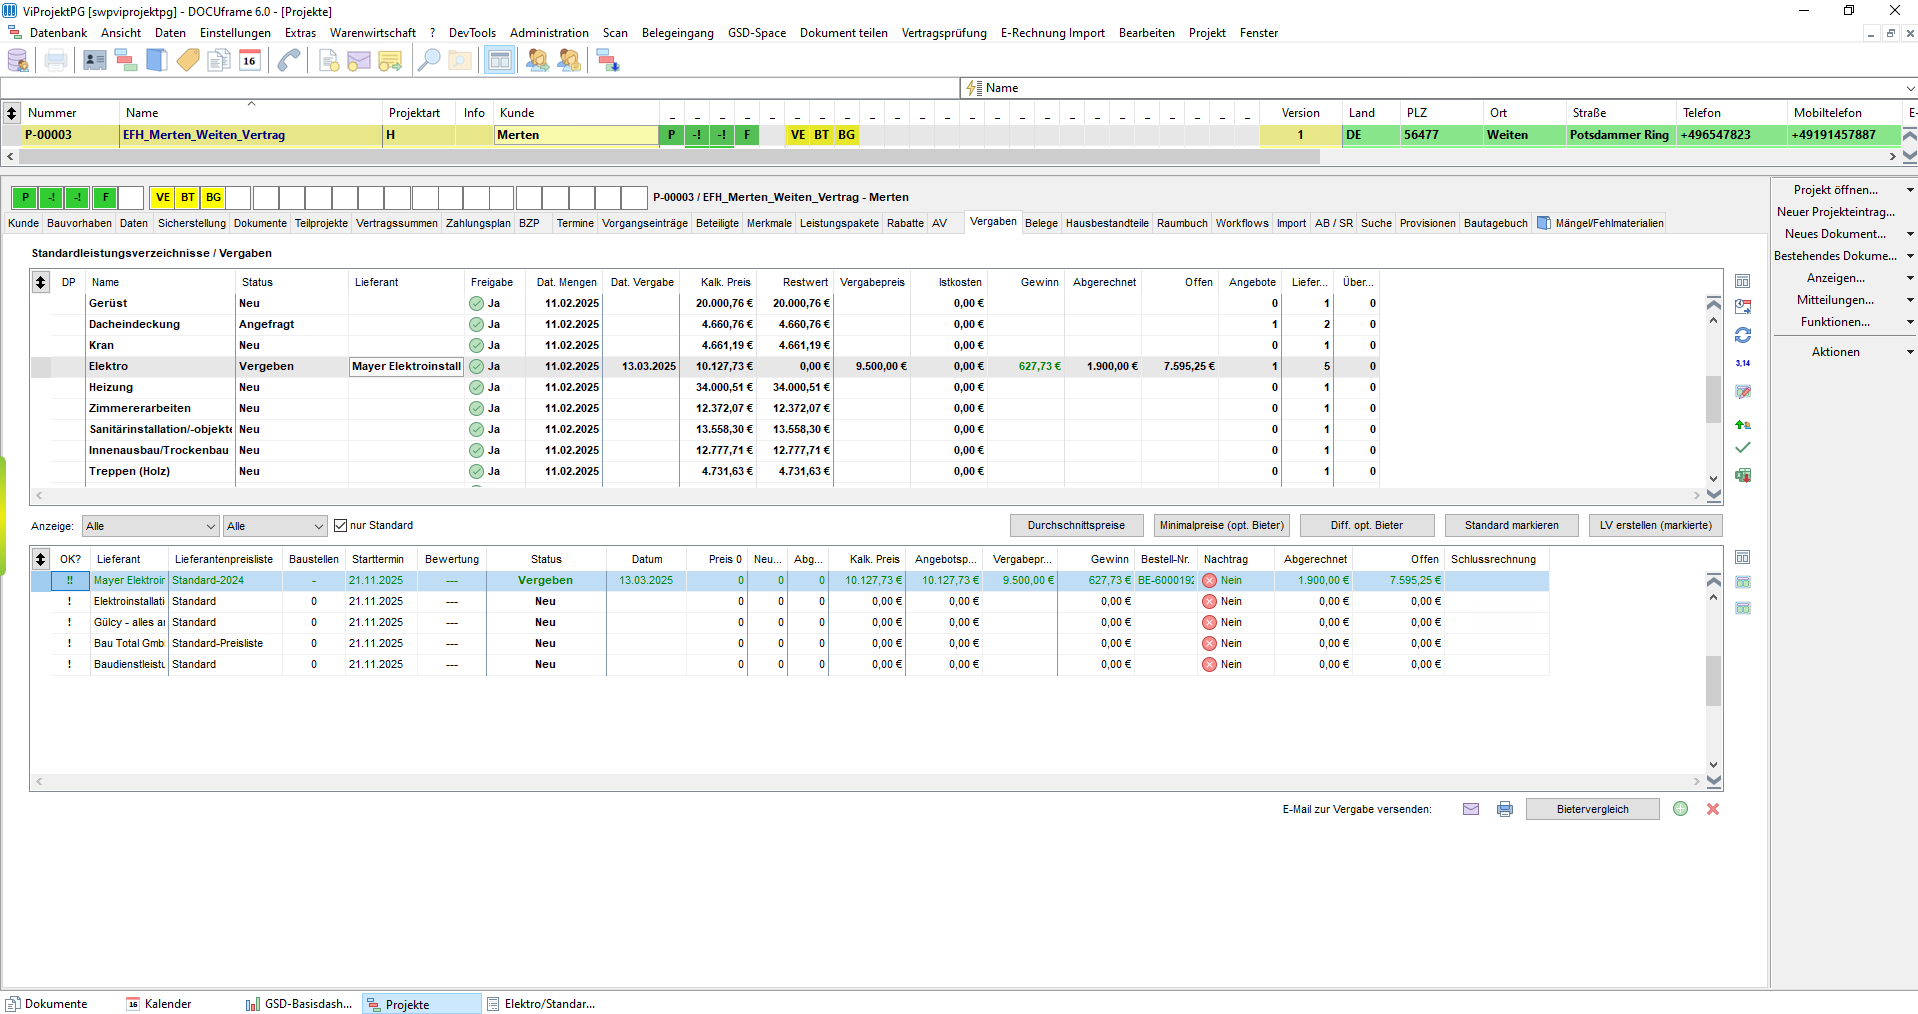Click the green checkmark icon beside Vergaben list
This screenshot has width=1918, height=1014.
(1743, 448)
